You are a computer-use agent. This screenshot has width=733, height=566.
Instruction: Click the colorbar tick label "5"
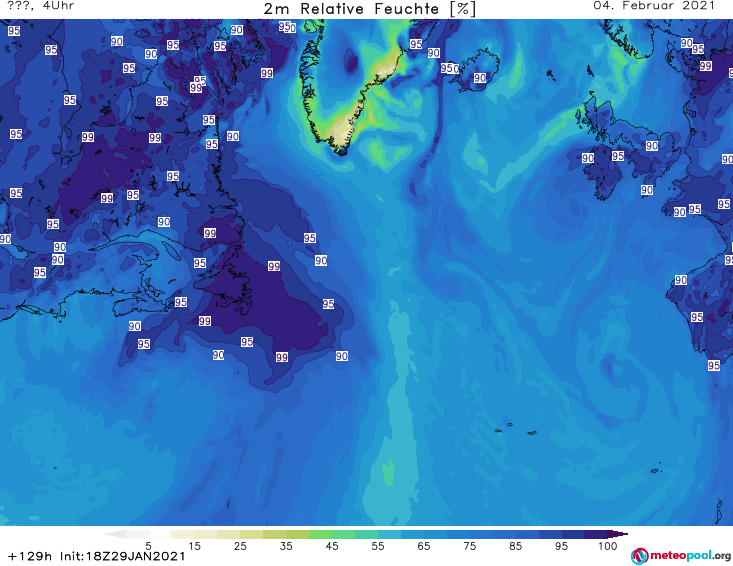[148, 546]
